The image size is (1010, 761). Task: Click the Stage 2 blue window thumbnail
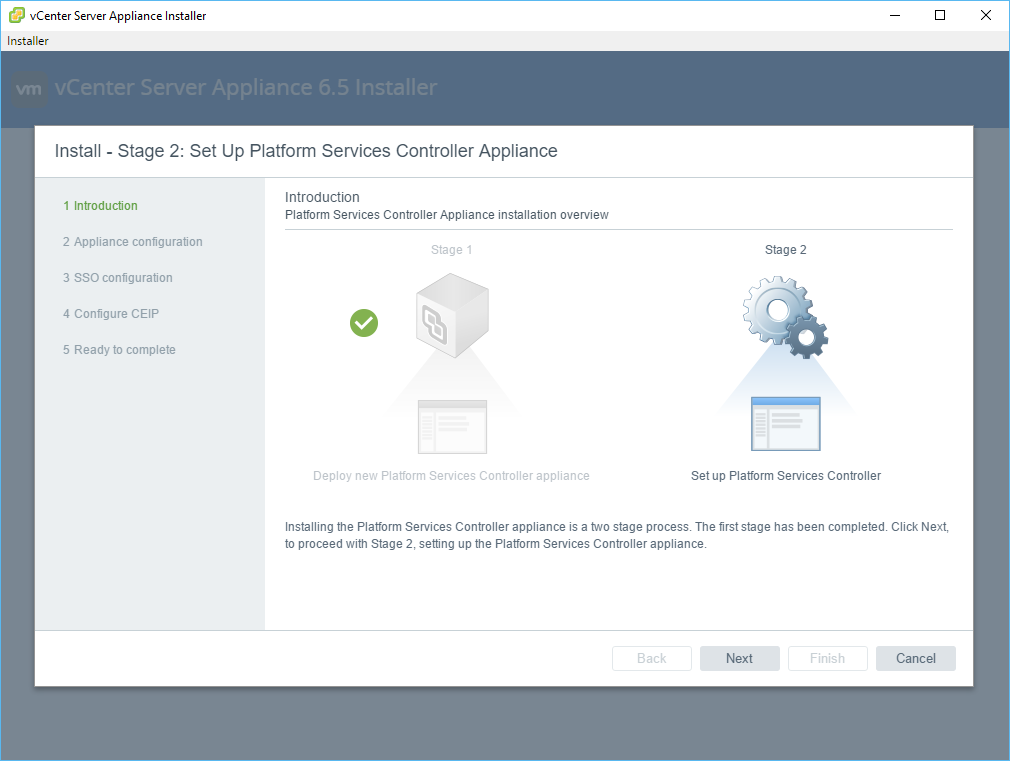pos(786,424)
